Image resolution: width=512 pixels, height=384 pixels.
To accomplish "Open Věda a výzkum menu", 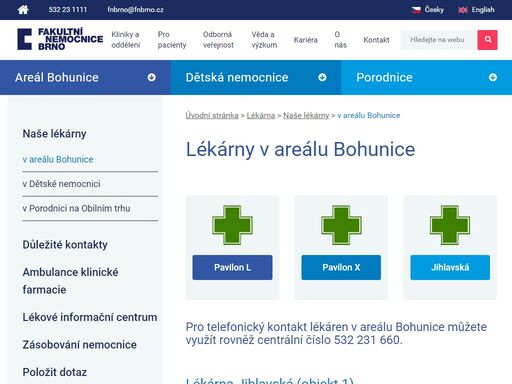I will (x=264, y=40).
